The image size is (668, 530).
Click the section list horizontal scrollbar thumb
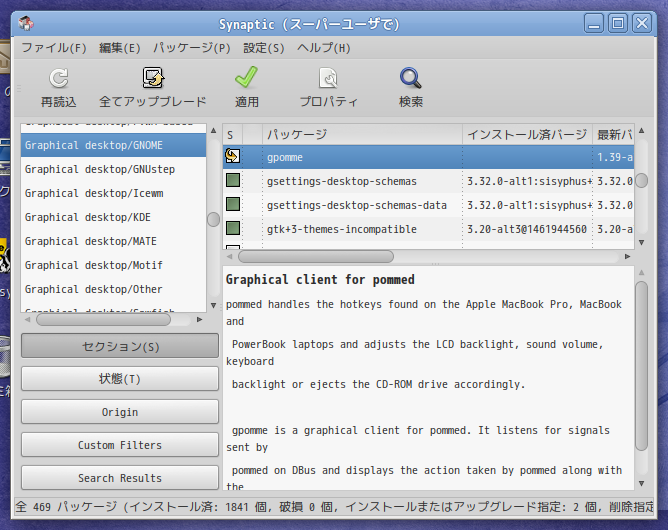[104, 320]
